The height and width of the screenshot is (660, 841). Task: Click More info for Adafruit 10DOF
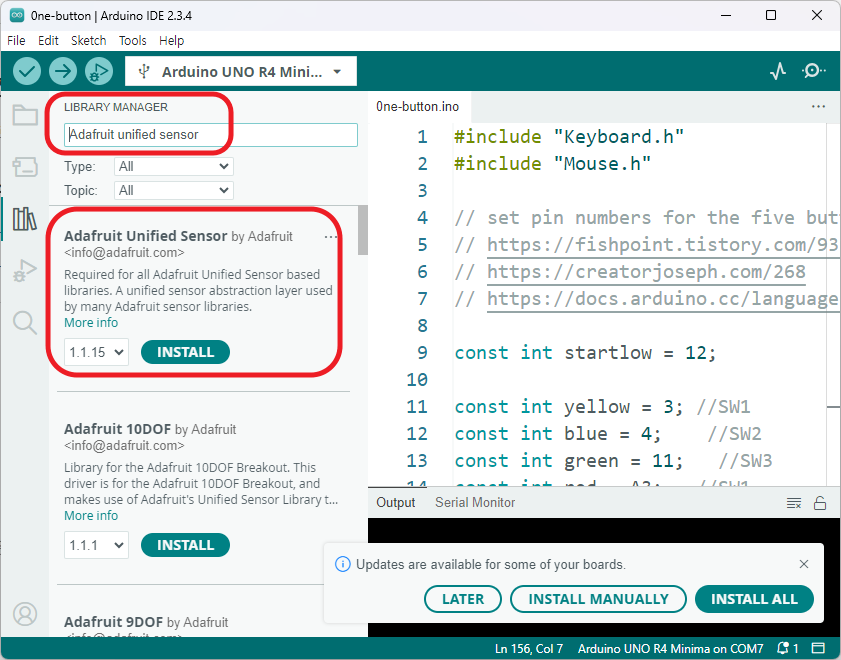click(91, 516)
